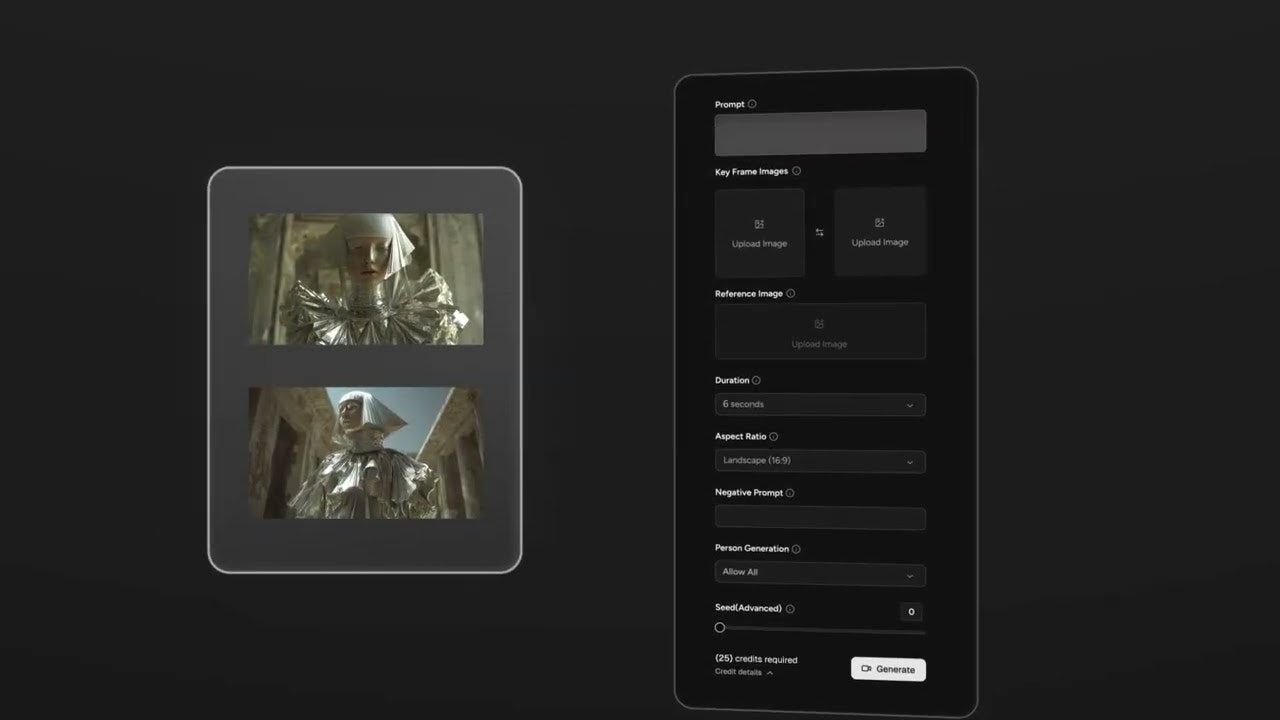The height and width of the screenshot is (720, 1280).
Task: Click the Person Generation info icon
Action: [797, 549]
